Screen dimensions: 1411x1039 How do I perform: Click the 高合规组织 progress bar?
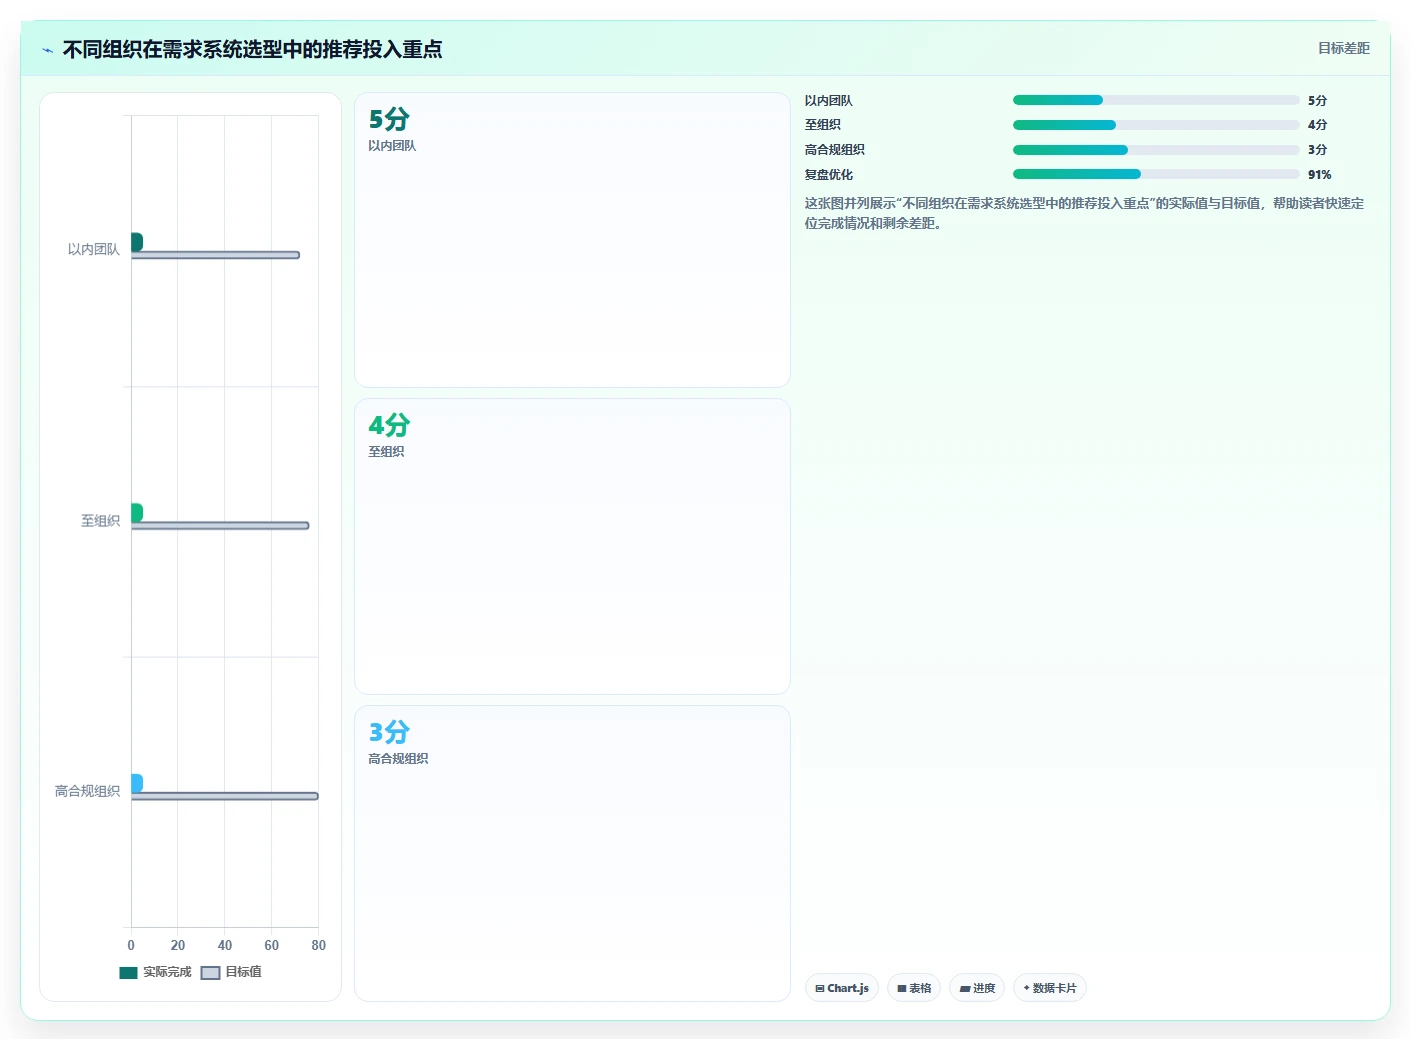click(1156, 150)
